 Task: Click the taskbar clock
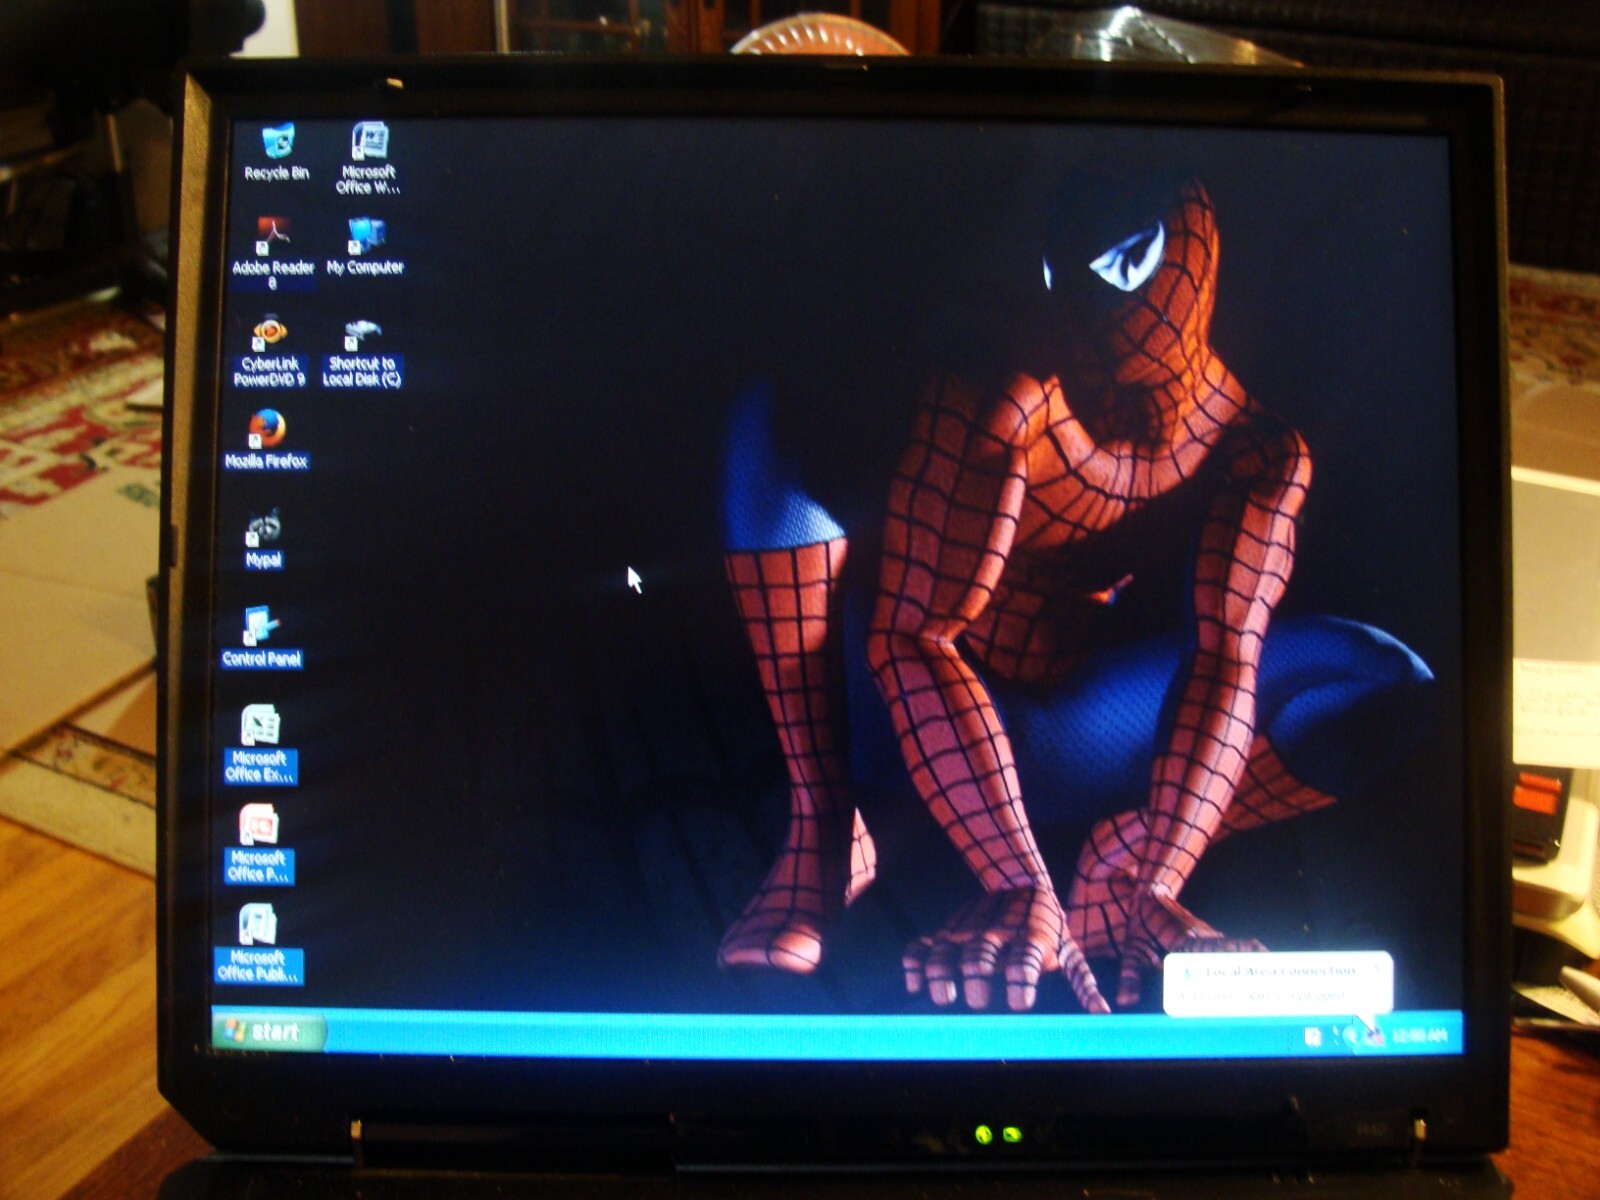1419,1035
